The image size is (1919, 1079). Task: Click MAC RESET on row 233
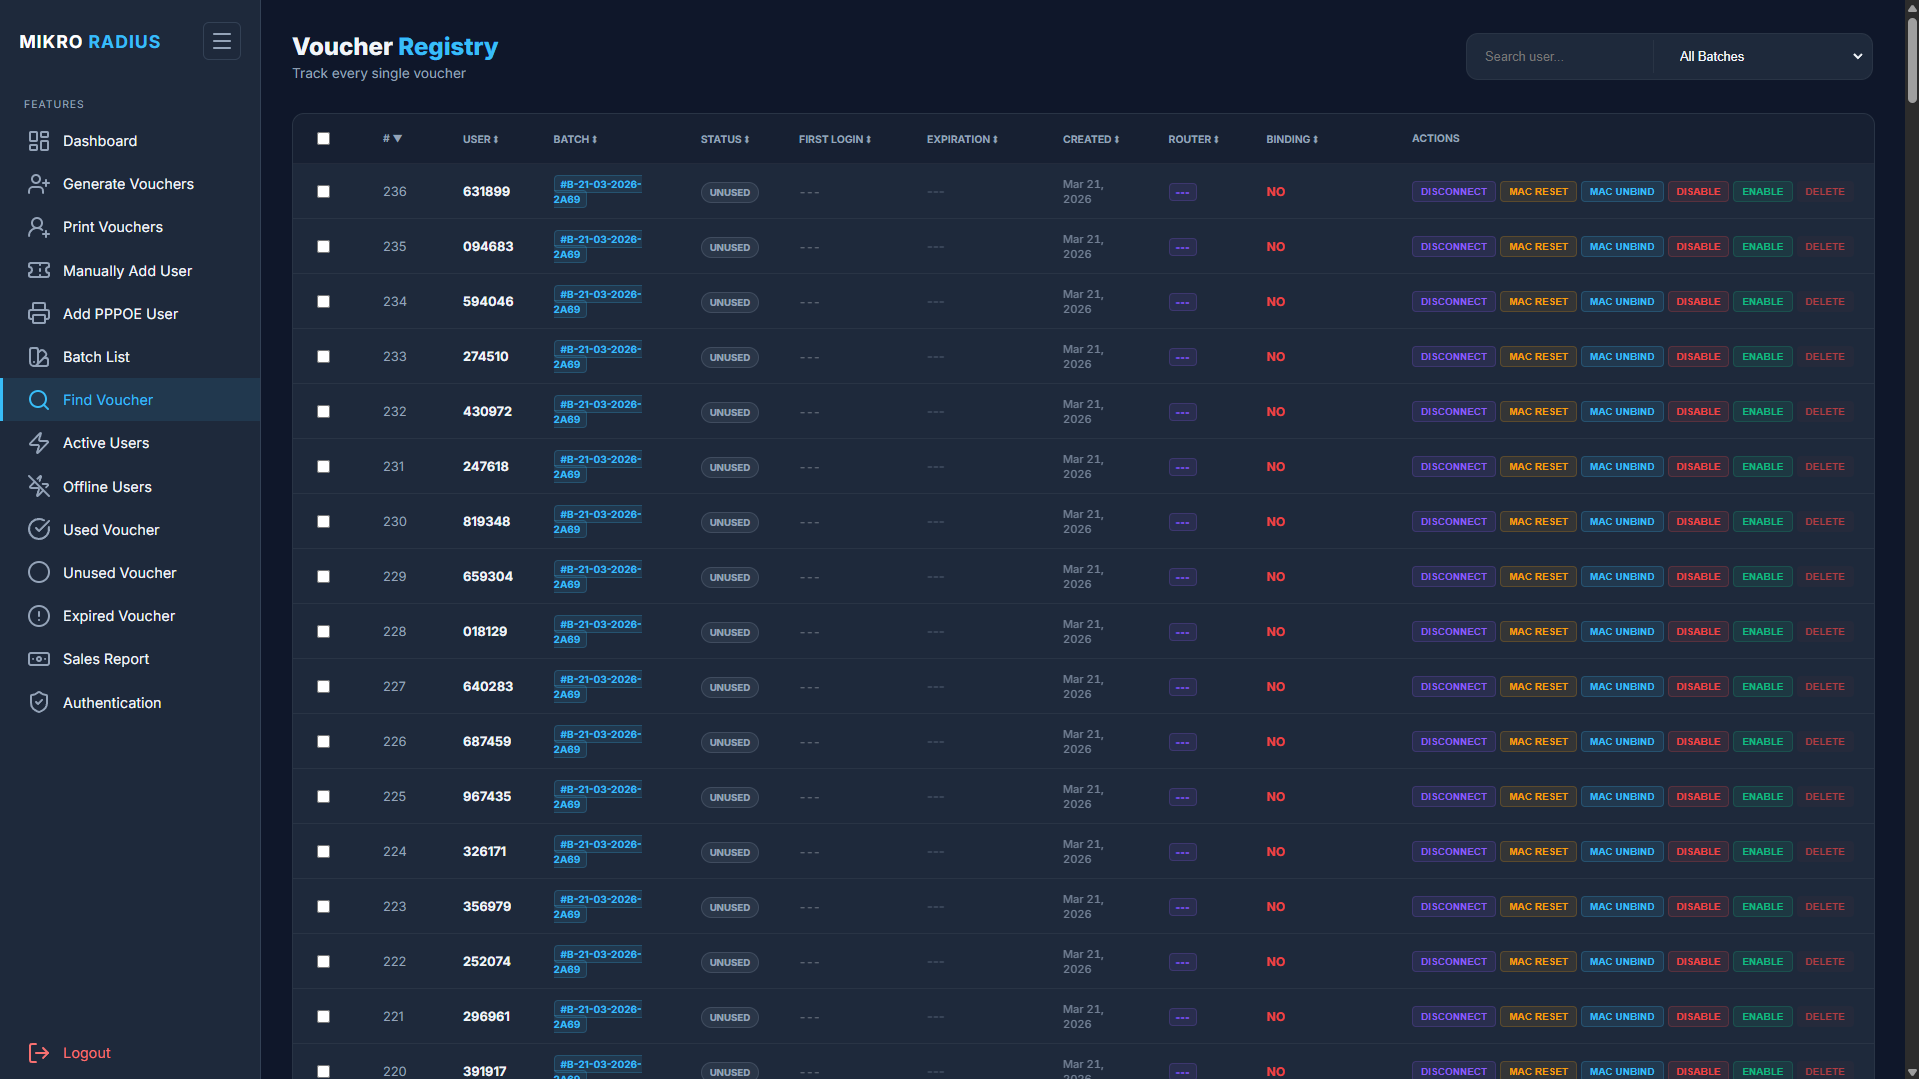tap(1538, 356)
